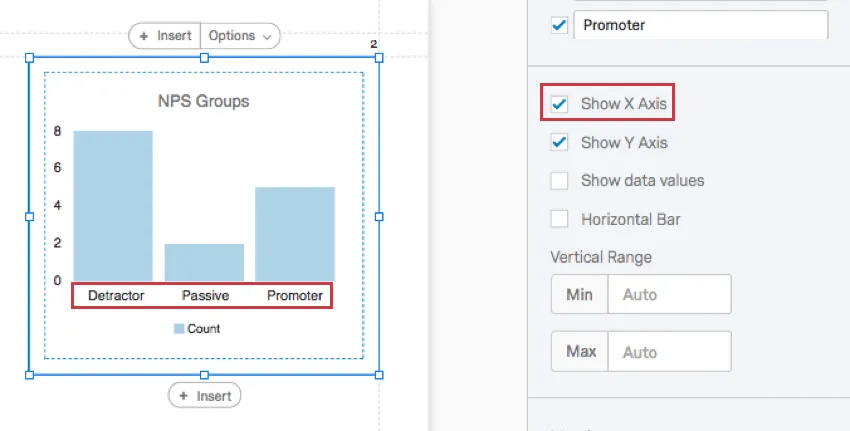The height and width of the screenshot is (431, 850).
Task: Enable Show data values checkbox
Action: 560,181
